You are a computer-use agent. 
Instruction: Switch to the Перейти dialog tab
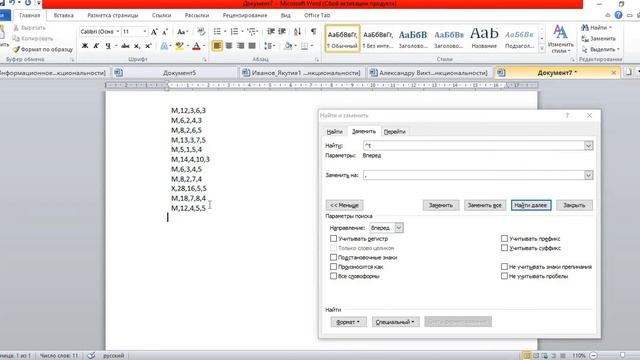click(x=395, y=131)
